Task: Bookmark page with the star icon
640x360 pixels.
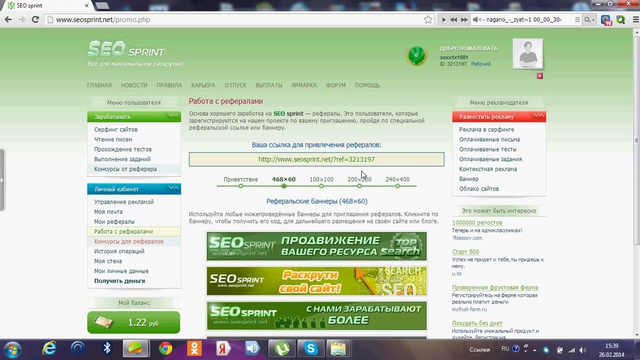Action: click(428, 20)
